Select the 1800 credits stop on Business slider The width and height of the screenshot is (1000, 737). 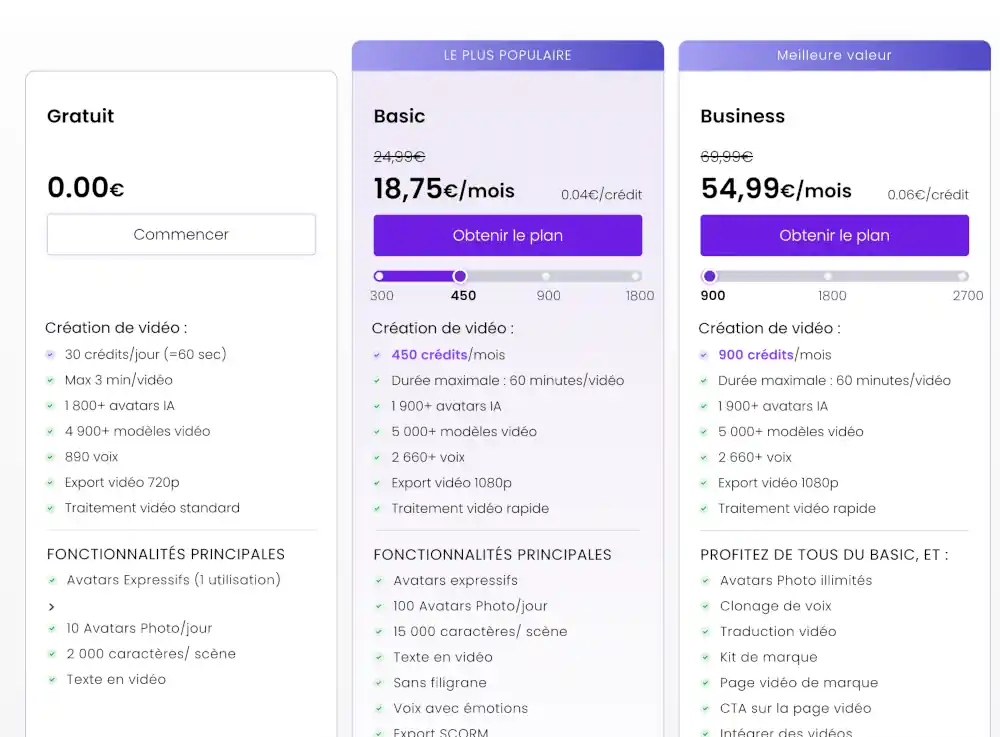point(828,276)
